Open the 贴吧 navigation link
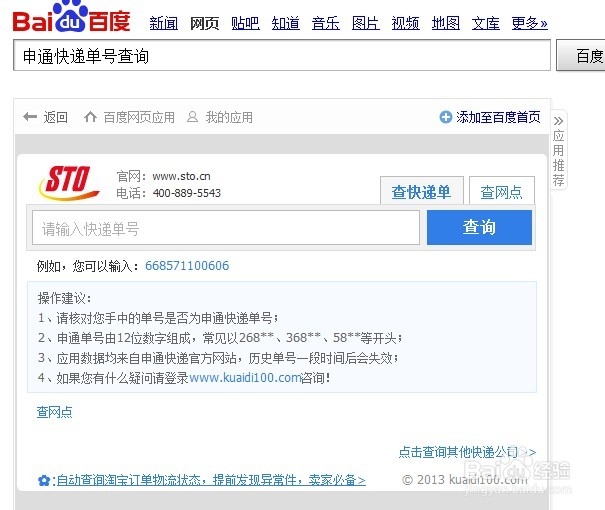The height and width of the screenshot is (510, 605). pyautogui.click(x=245, y=23)
